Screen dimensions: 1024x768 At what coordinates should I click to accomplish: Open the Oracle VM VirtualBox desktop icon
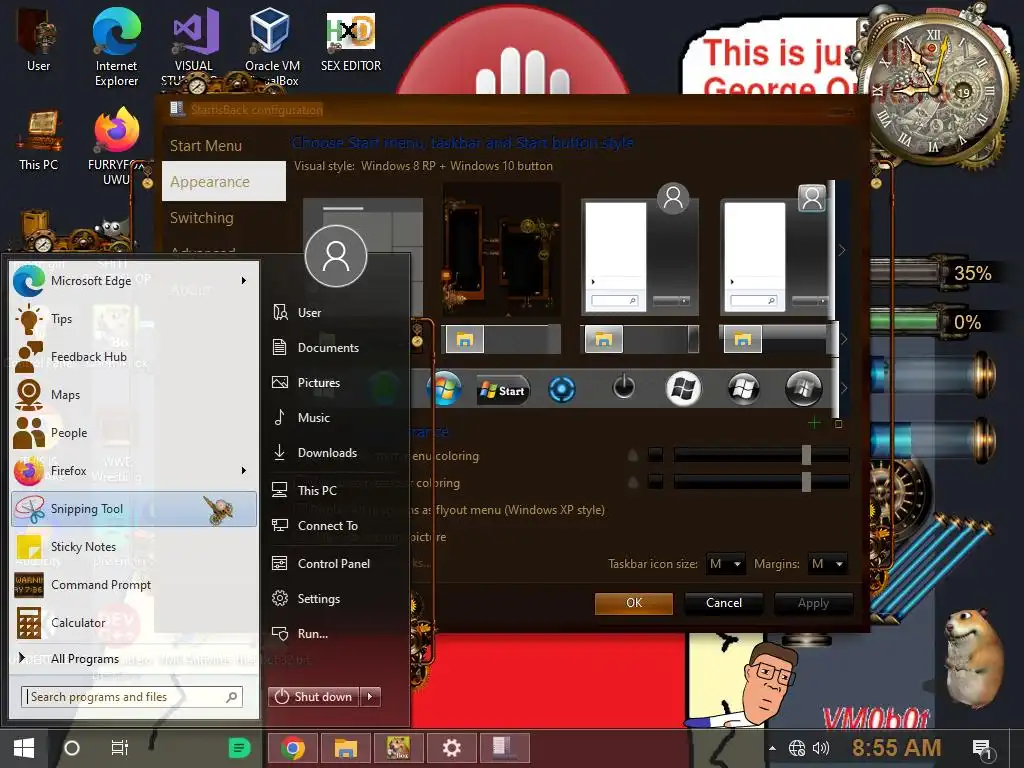coord(272,47)
